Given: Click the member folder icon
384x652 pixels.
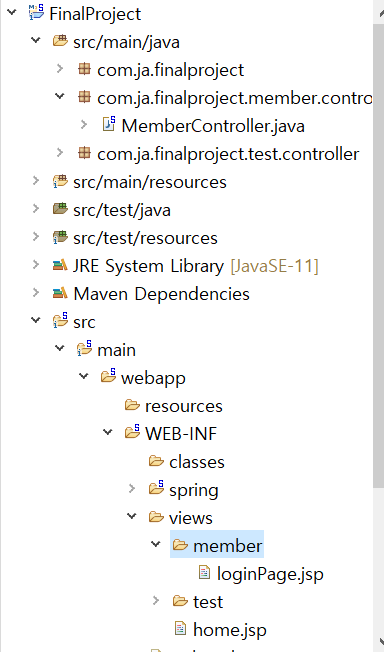Looking at the screenshot, I should coord(181,545).
